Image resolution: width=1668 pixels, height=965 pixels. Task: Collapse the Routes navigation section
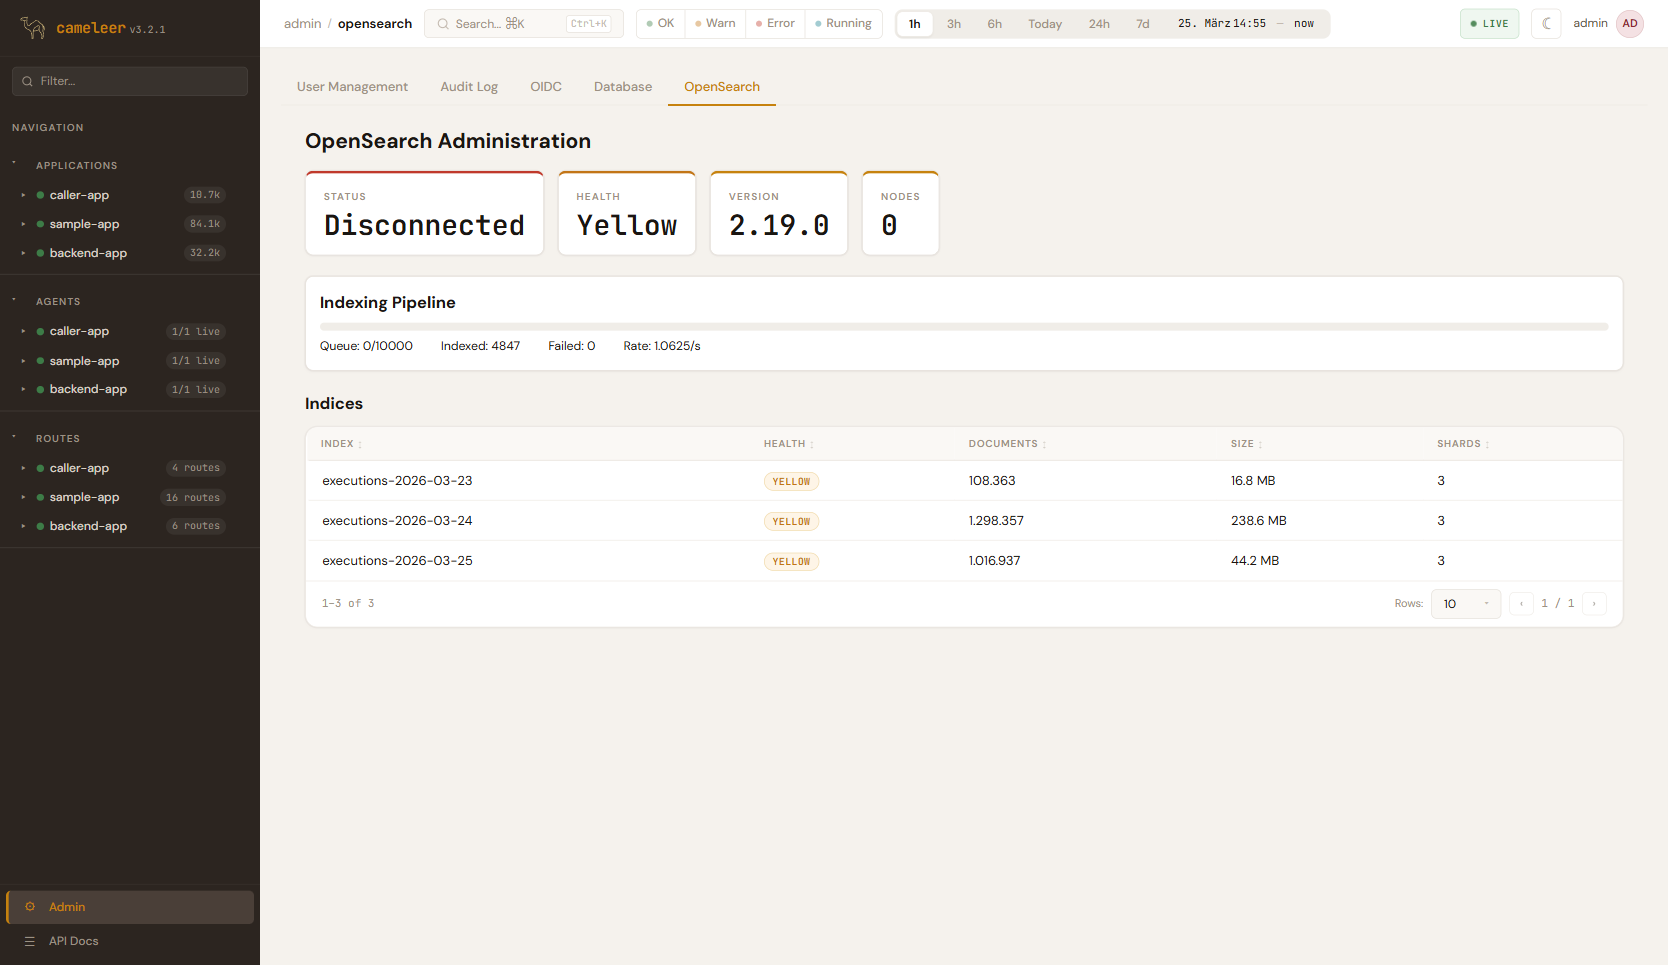point(14,438)
